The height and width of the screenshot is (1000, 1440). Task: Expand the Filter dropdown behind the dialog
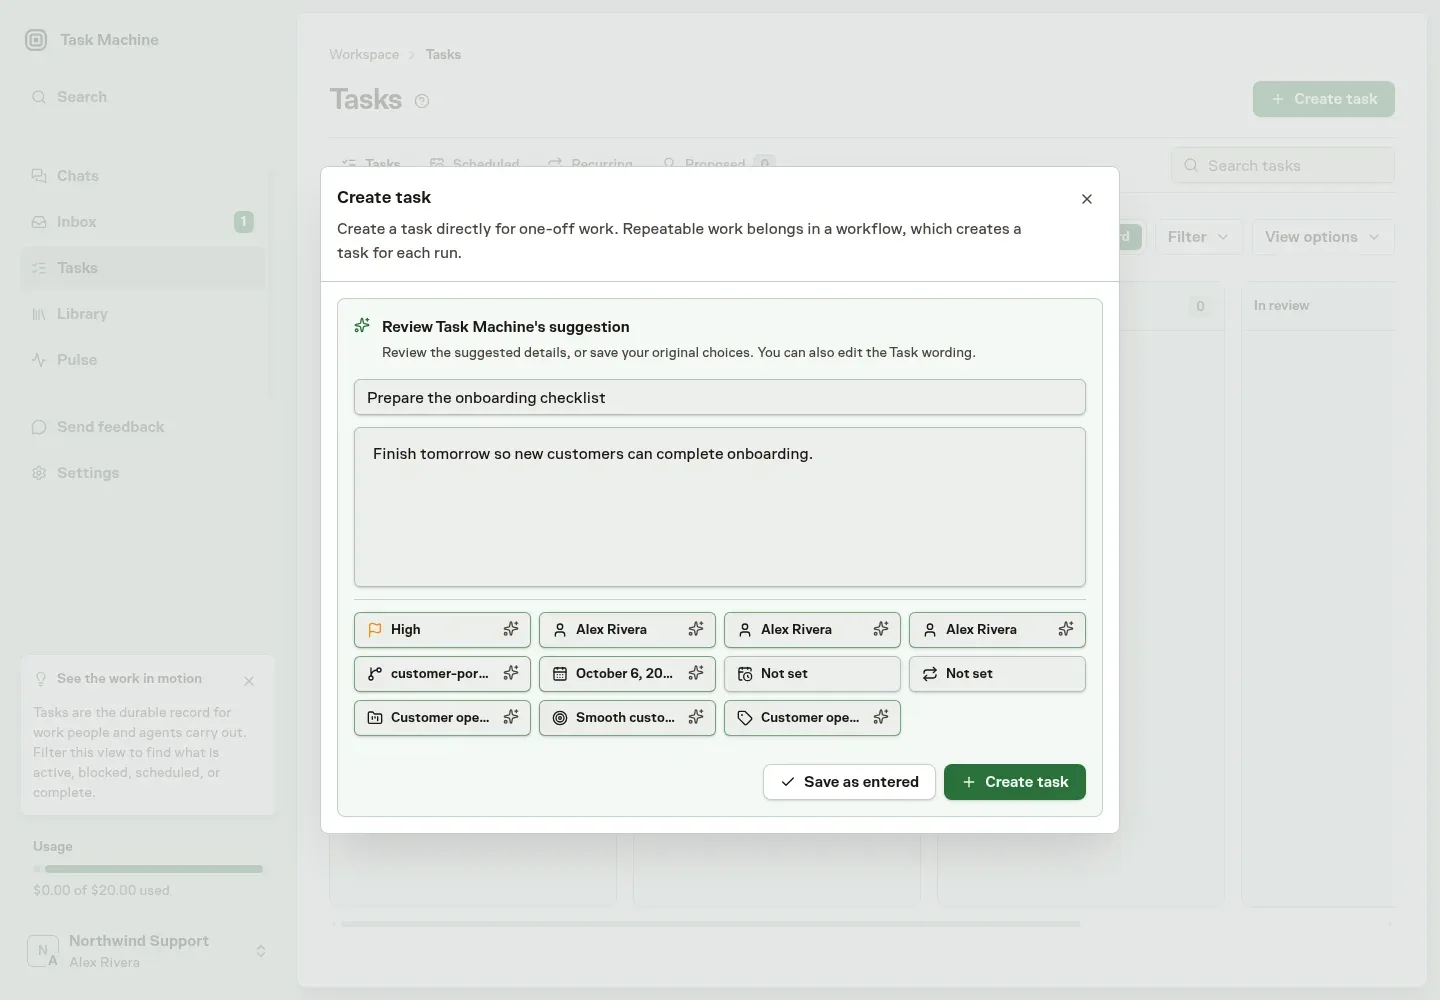point(1198,237)
